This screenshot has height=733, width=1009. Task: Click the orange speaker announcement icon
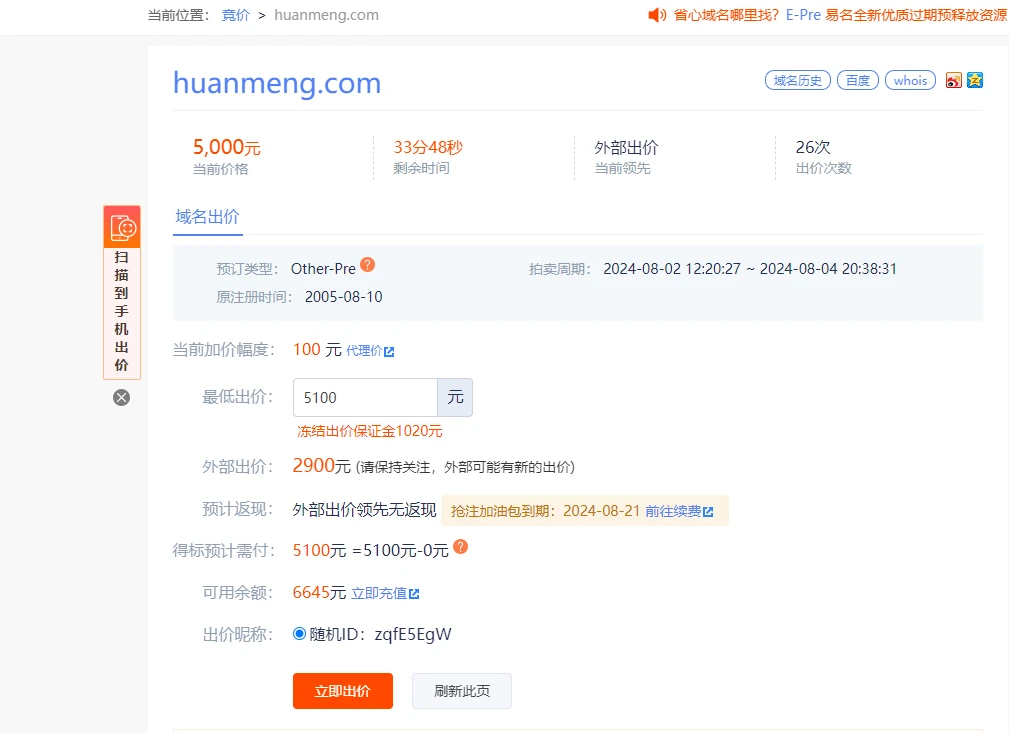656,15
